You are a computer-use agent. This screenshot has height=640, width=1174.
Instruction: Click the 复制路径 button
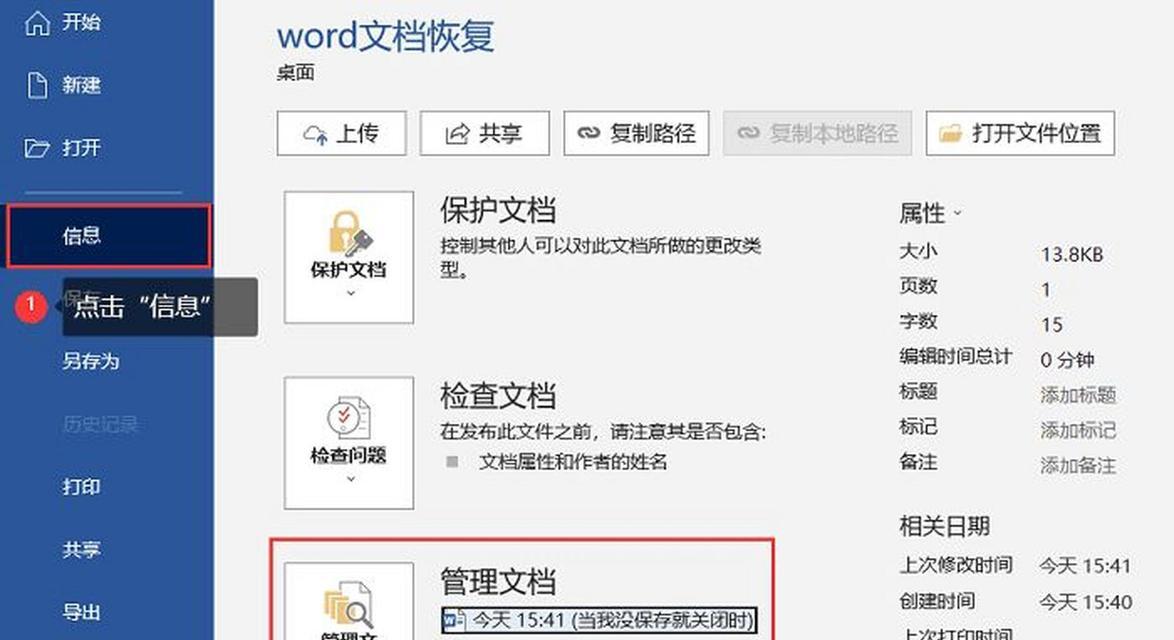636,133
